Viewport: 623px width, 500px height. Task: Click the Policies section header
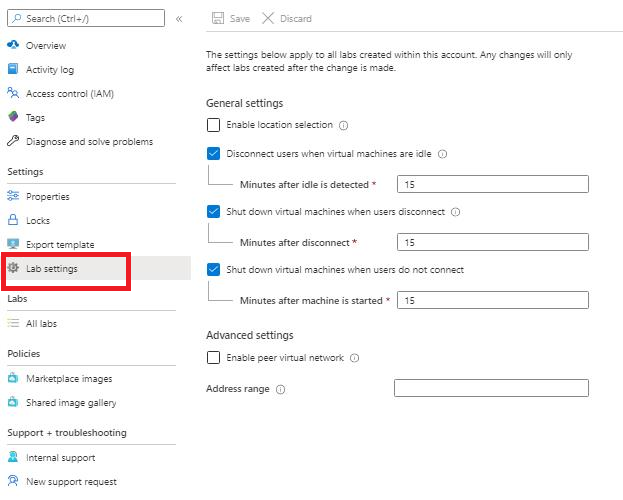tap(23, 353)
